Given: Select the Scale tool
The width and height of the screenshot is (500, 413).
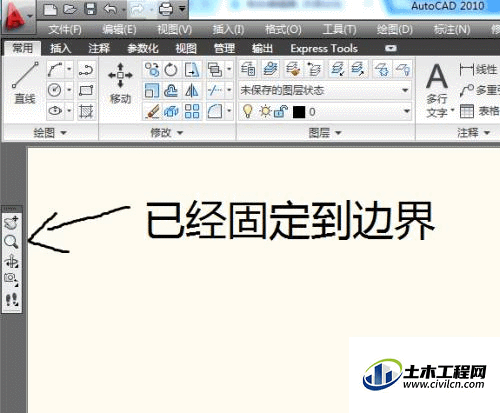Looking at the screenshot, I should [x=152, y=90].
